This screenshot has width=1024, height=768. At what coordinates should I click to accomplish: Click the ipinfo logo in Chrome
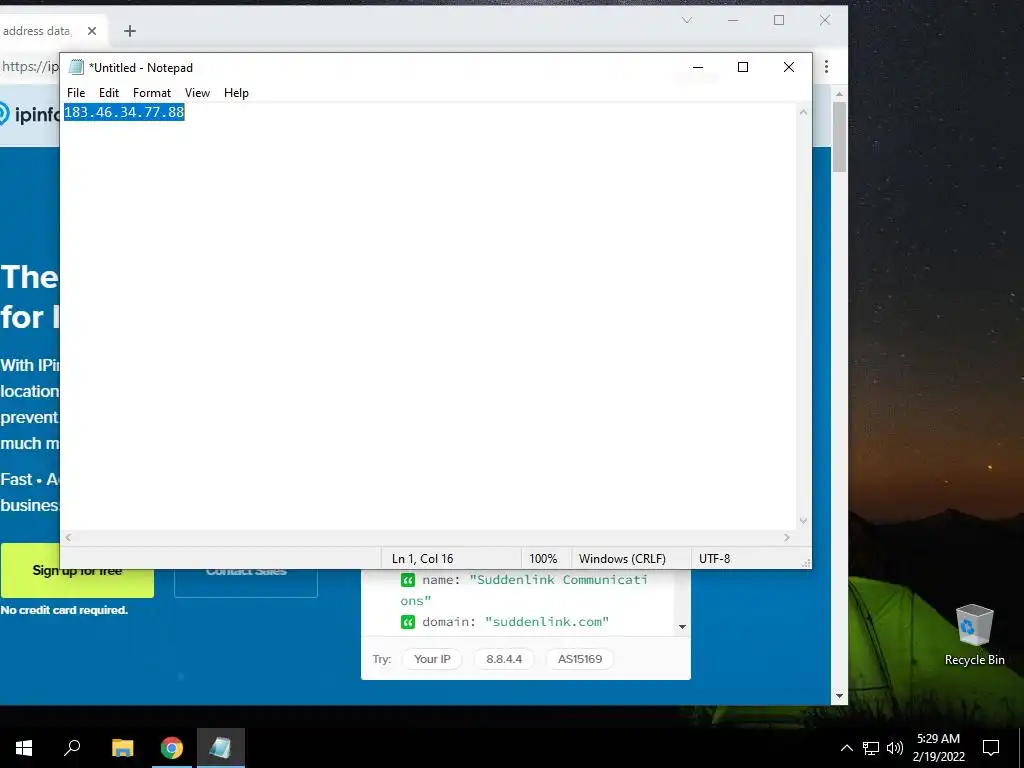click(30, 114)
